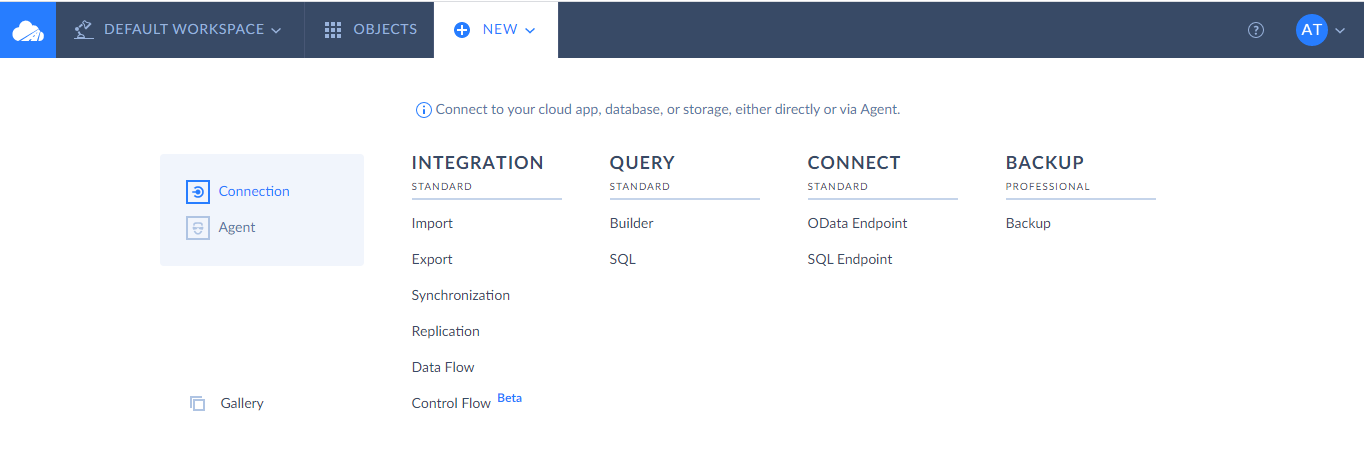The height and width of the screenshot is (463, 1364).
Task: Click the workspace icon beside Default Workspace
Action: click(x=84, y=30)
